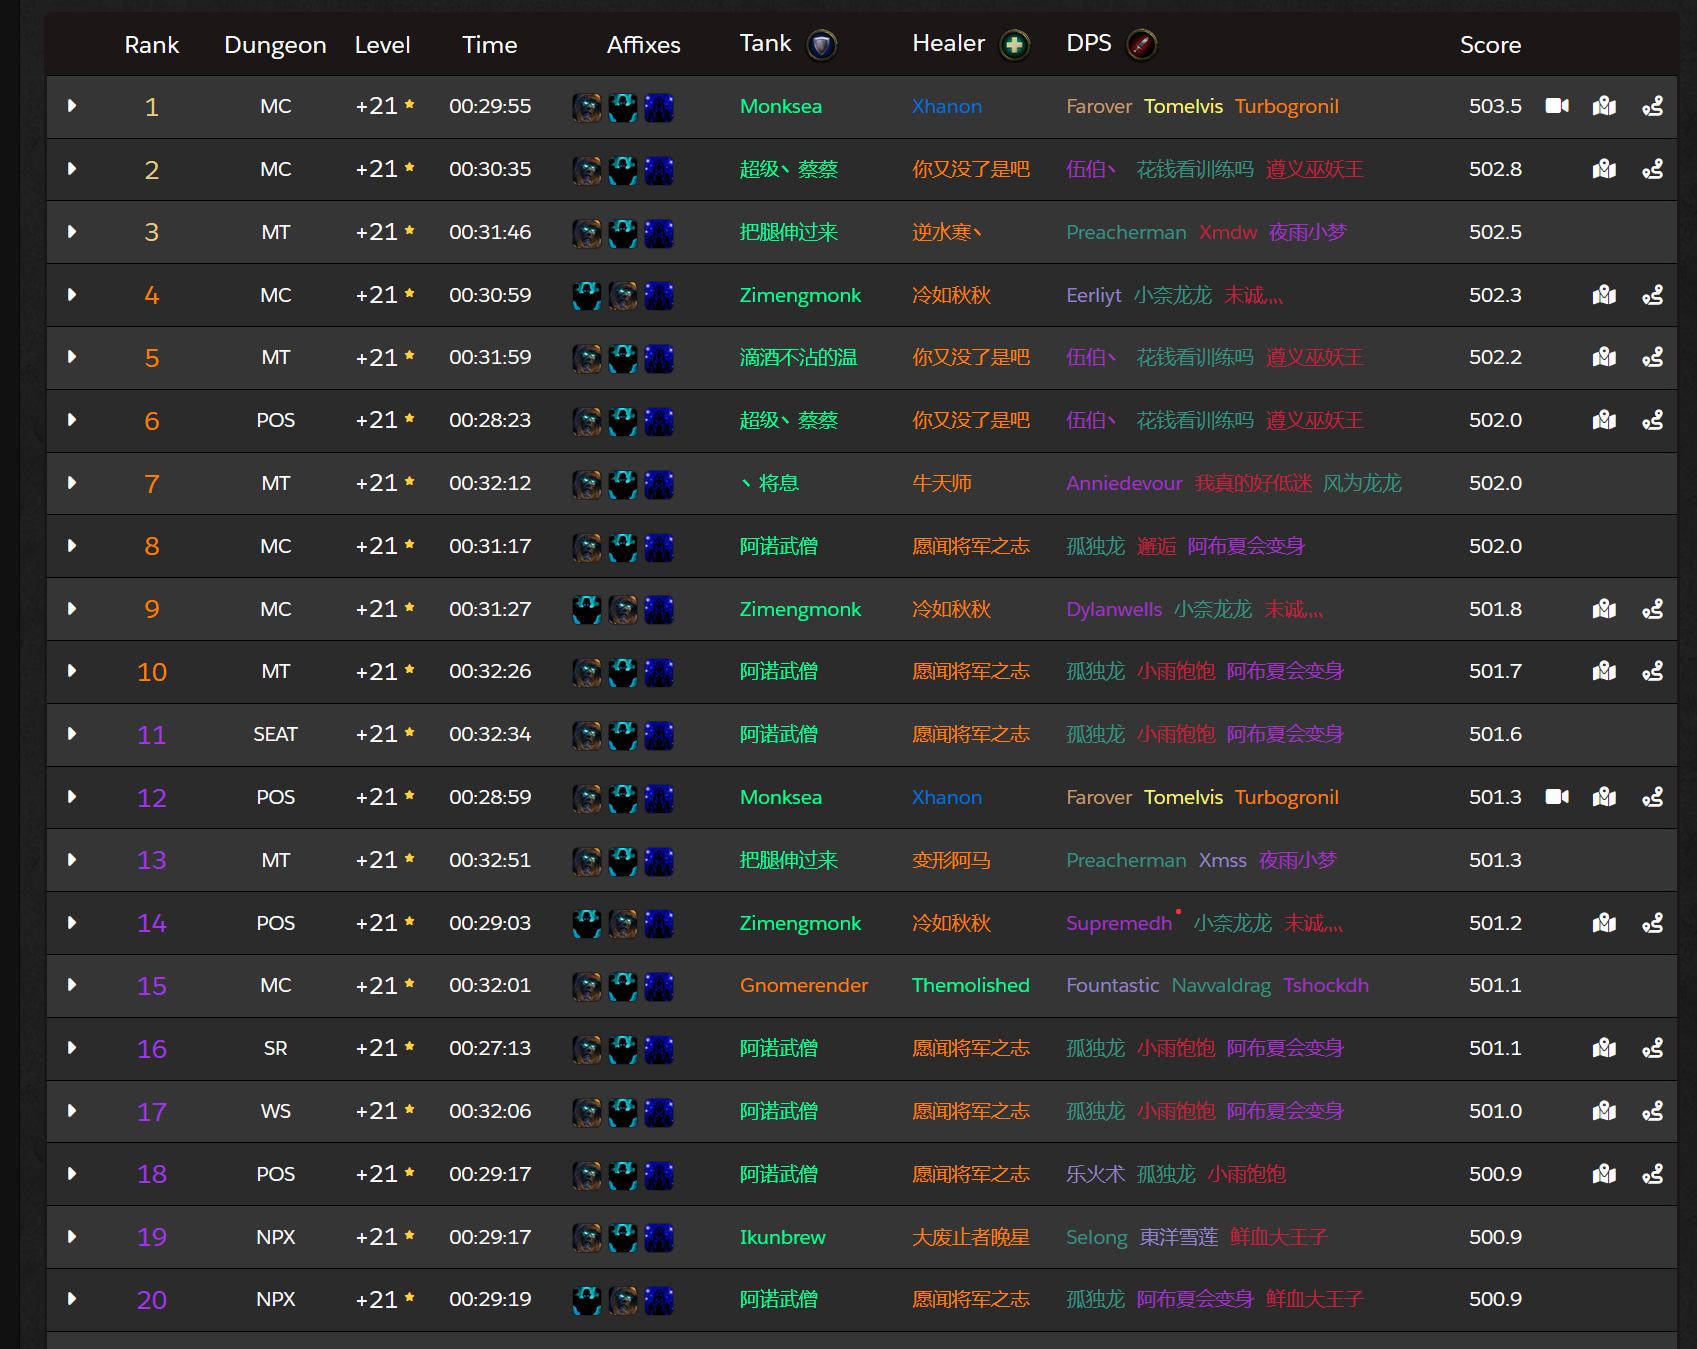Open healer 牛天师's profile in rank 7 row
1697x1349 pixels.
point(942,483)
